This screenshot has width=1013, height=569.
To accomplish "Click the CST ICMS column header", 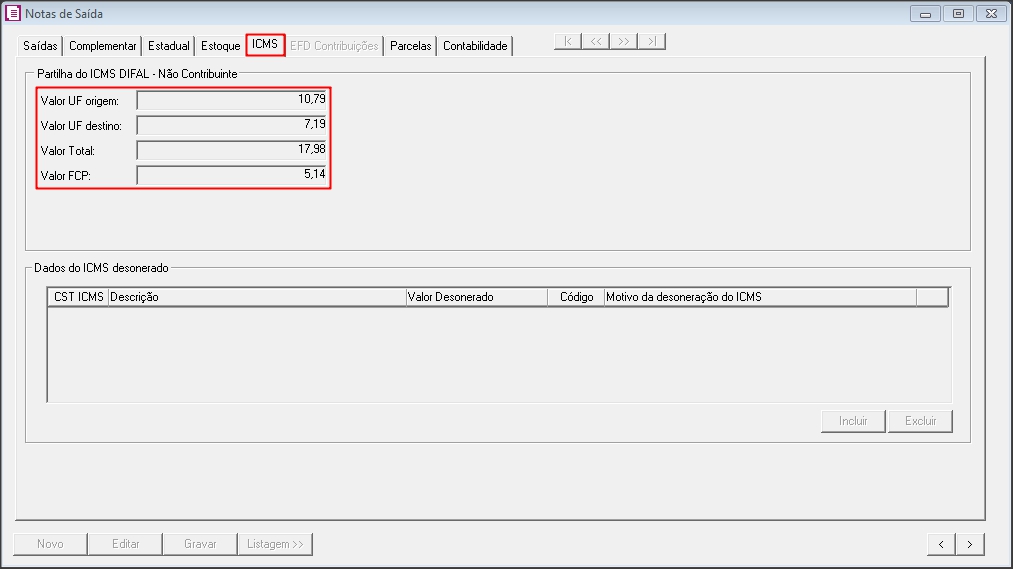I will coord(78,297).
